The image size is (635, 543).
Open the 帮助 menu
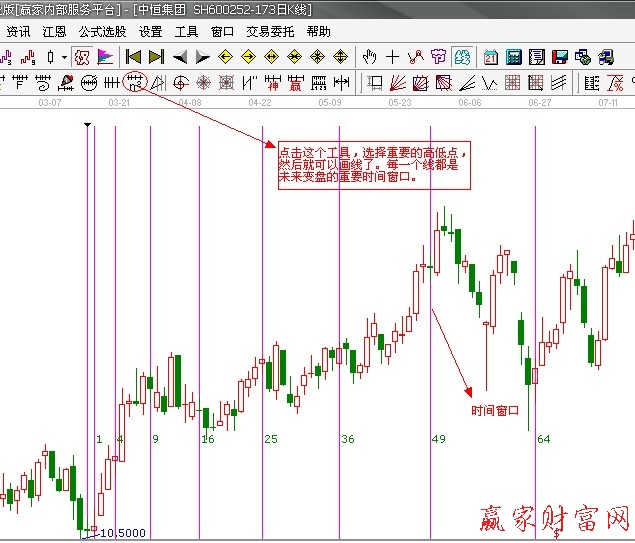coord(319,31)
